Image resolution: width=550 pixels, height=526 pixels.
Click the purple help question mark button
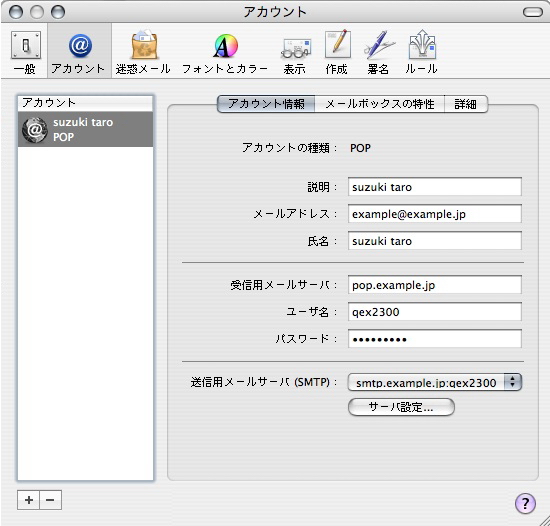[525, 503]
